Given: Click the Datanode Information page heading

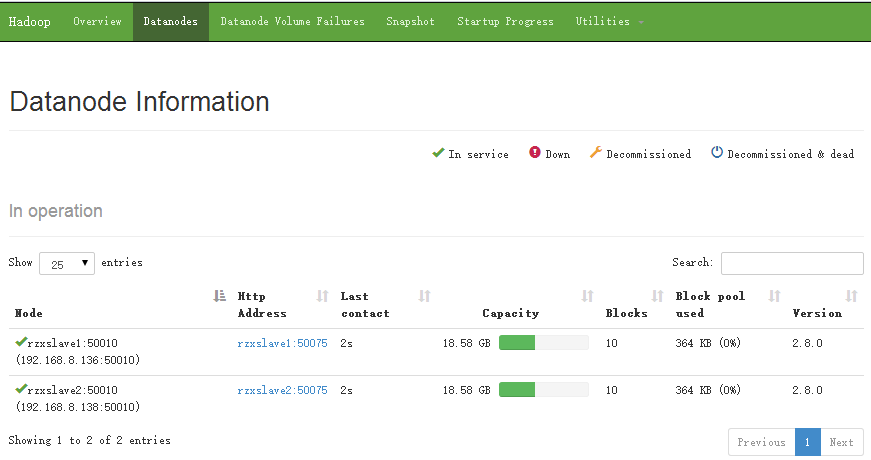Looking at the screenshot, I should (x=139, y=102).
